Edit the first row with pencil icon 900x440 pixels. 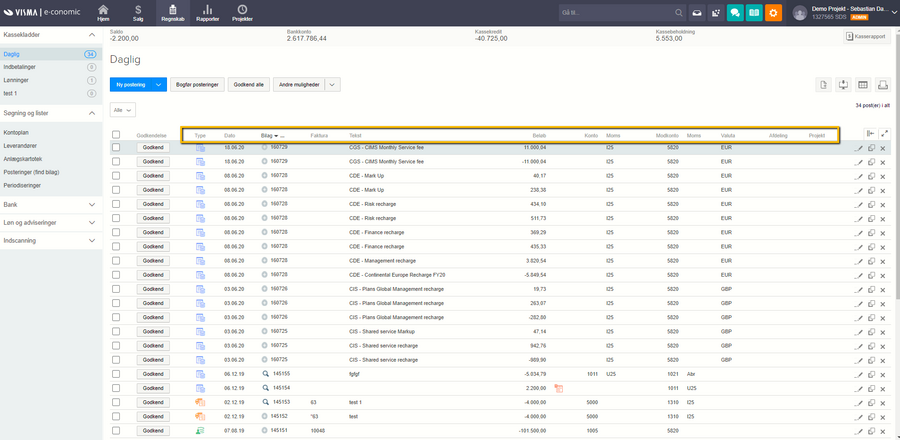(x=858, y=148)
